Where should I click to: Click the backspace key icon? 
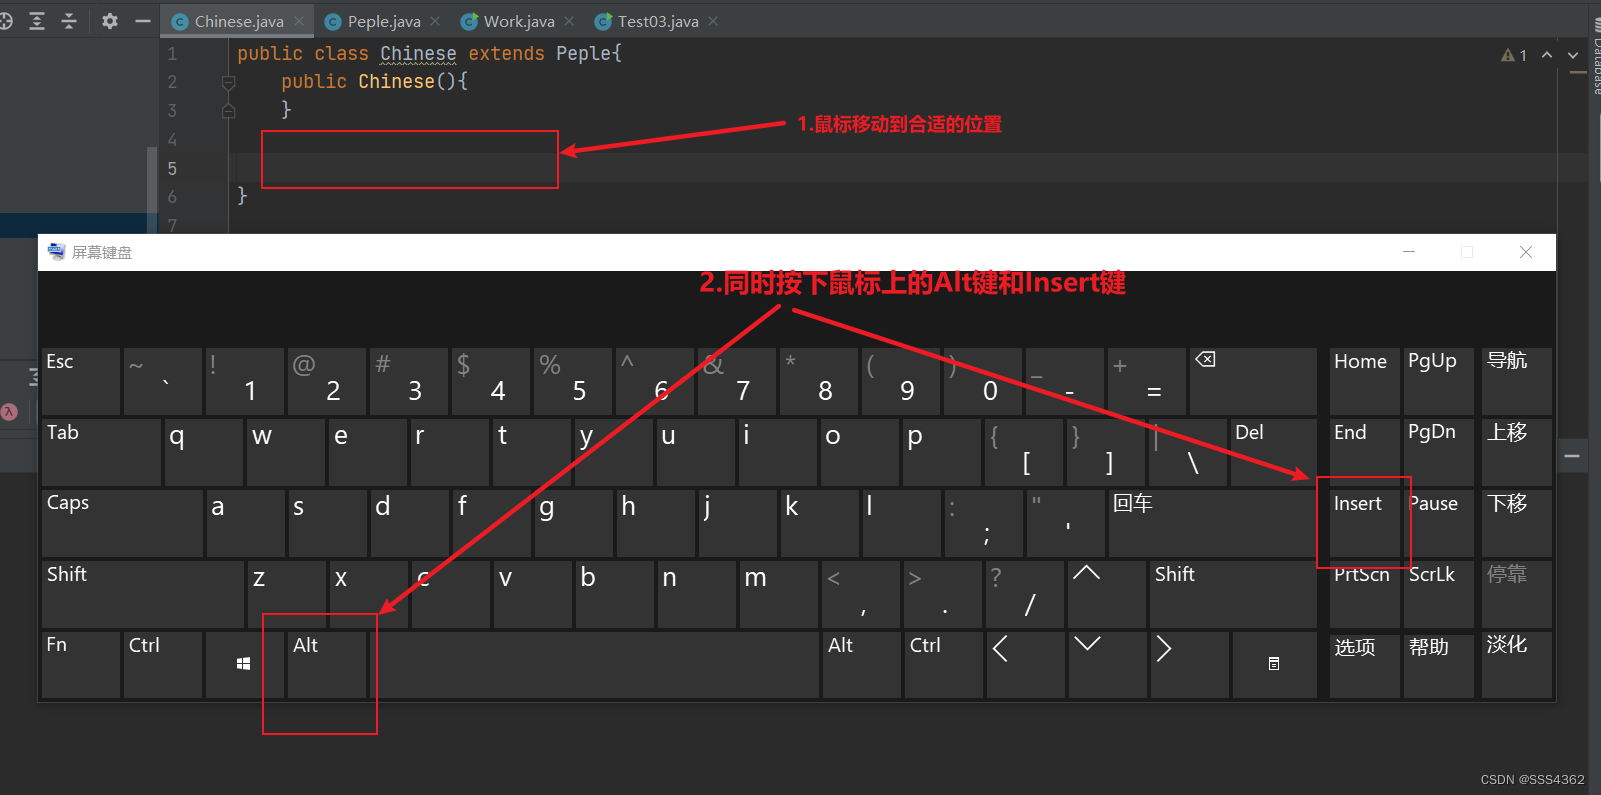pyautogui.click(x=1253, y=381)
